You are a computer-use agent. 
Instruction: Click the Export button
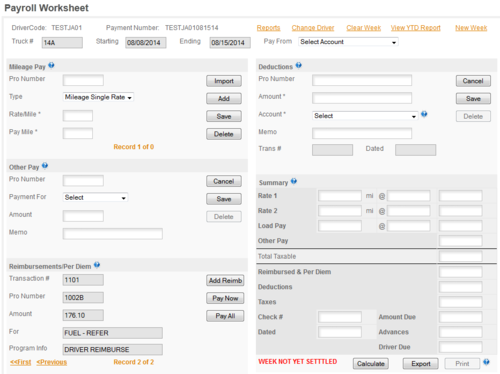click(421, 364)
